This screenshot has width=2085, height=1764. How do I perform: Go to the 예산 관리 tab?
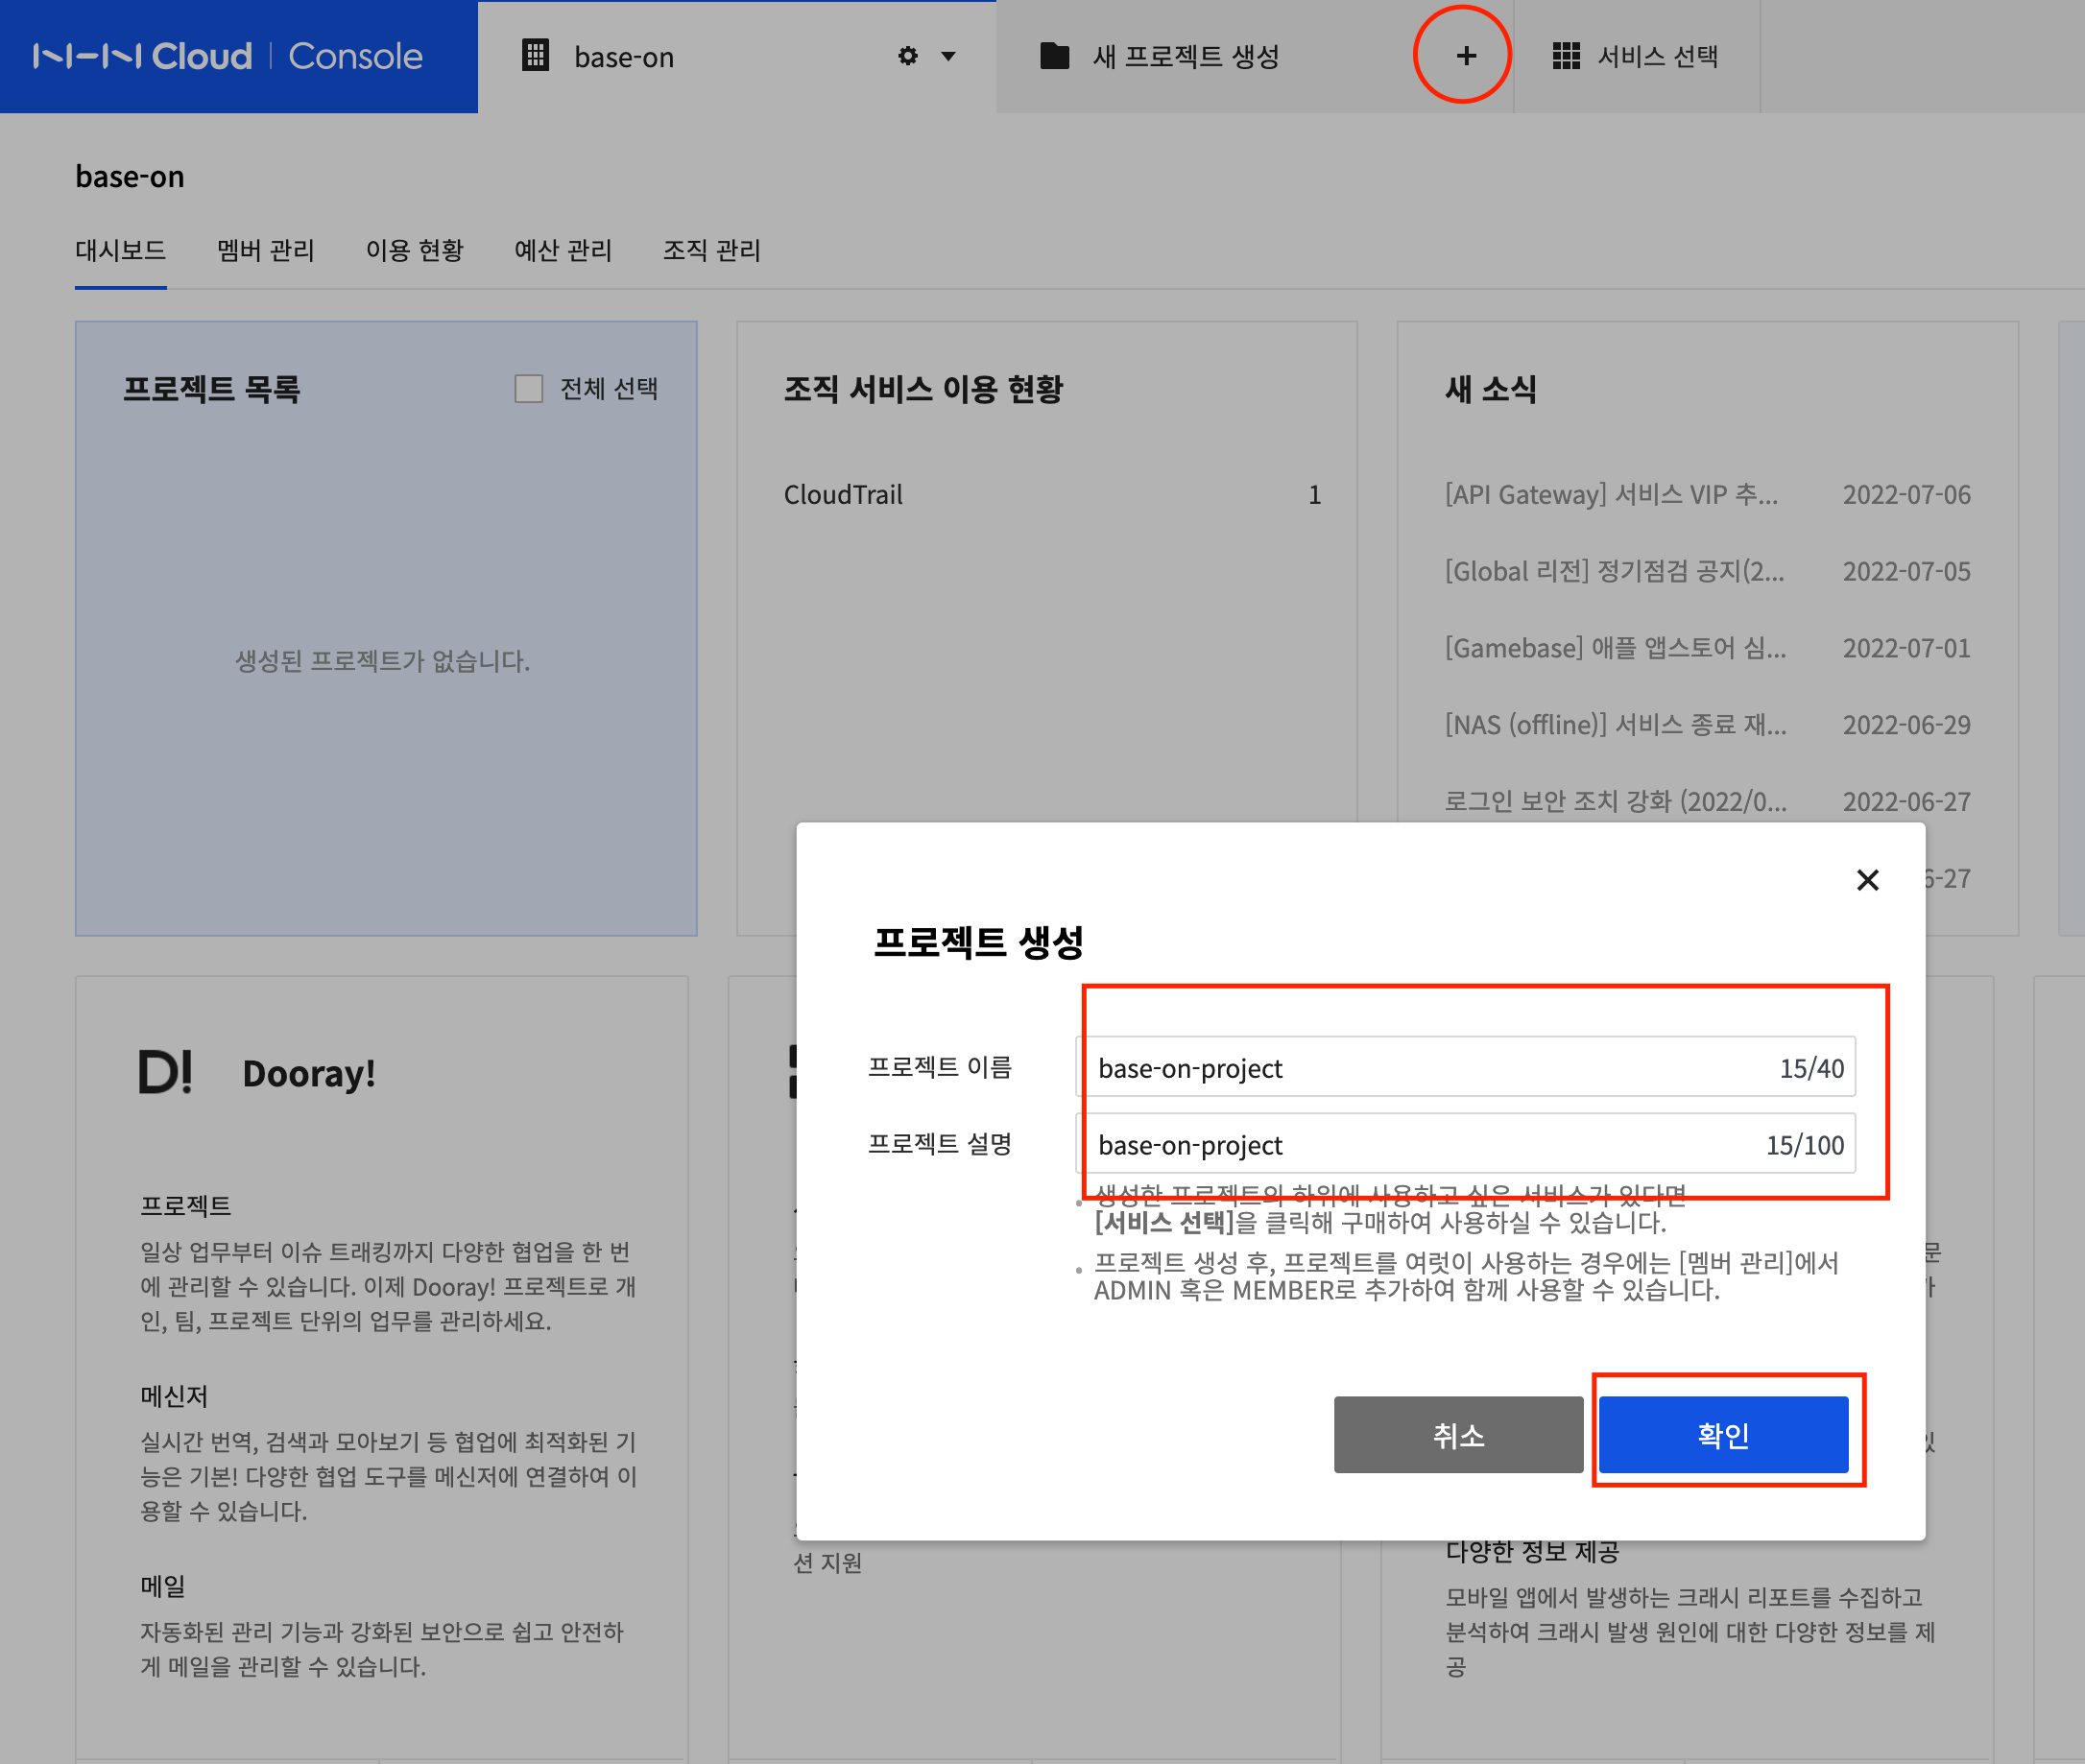click(562, 250)
